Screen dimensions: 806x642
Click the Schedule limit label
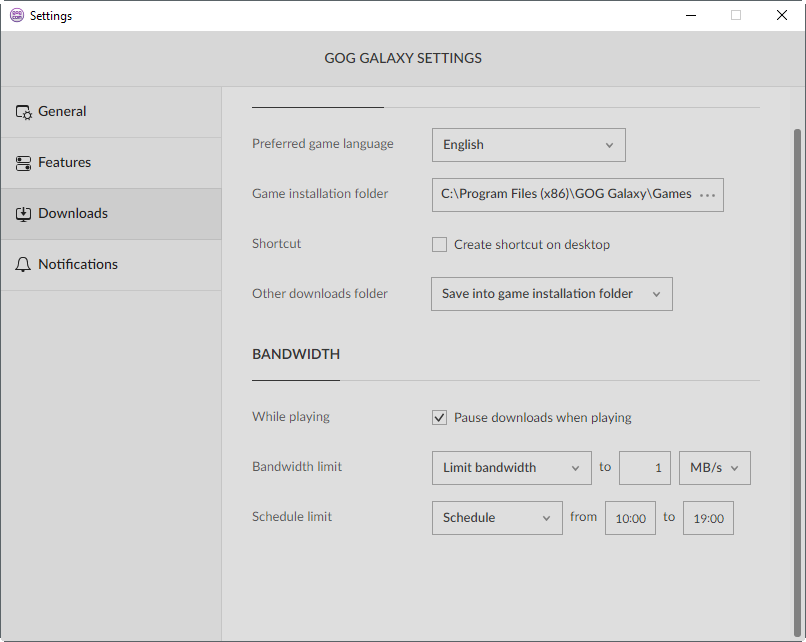coord(292,517)
